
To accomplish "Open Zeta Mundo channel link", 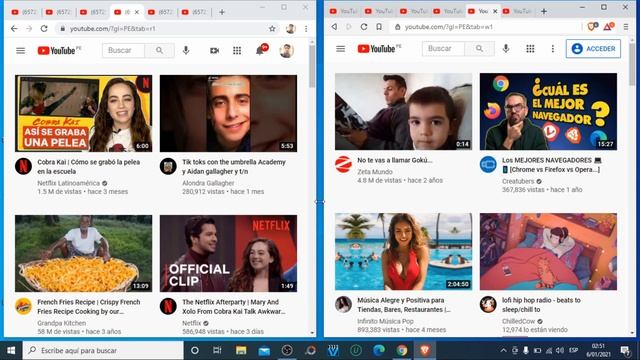I will (375, 172).
